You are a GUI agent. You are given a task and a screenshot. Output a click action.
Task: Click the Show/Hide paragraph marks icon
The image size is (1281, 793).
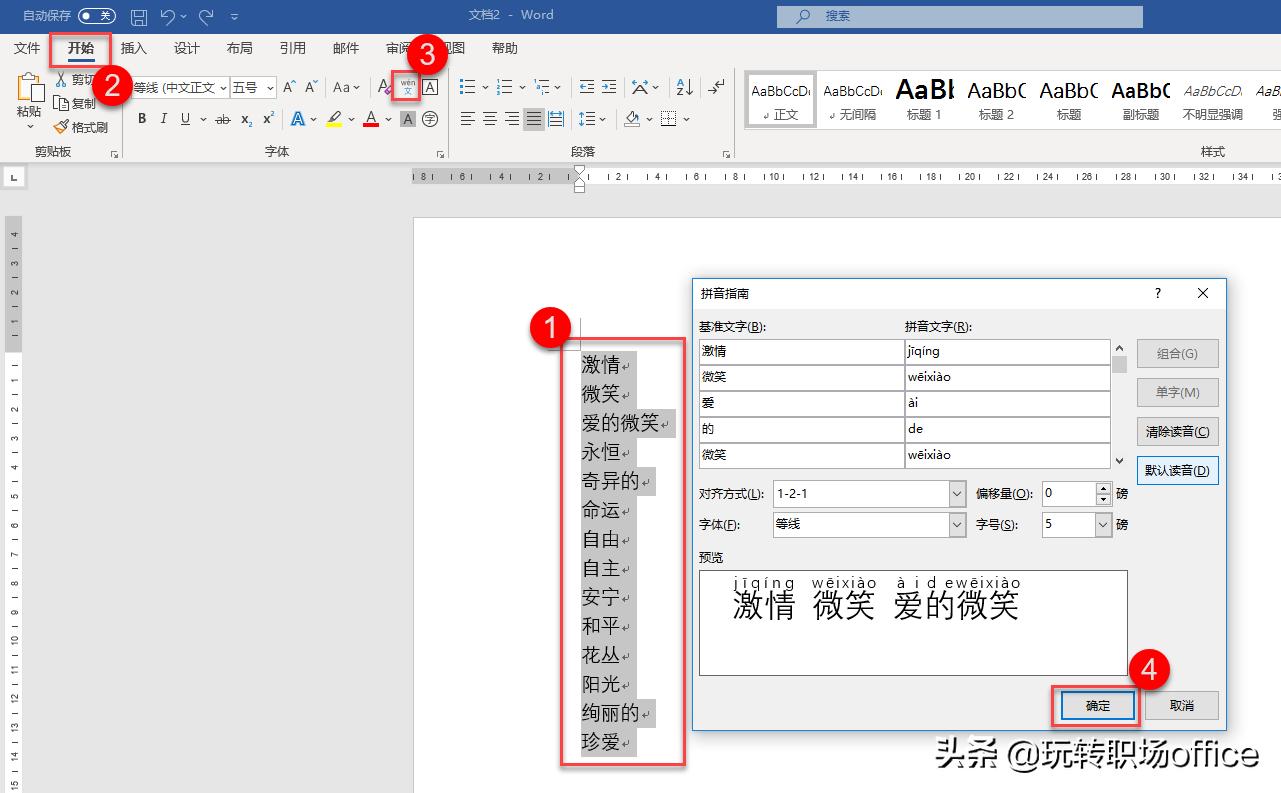[716, 88]
